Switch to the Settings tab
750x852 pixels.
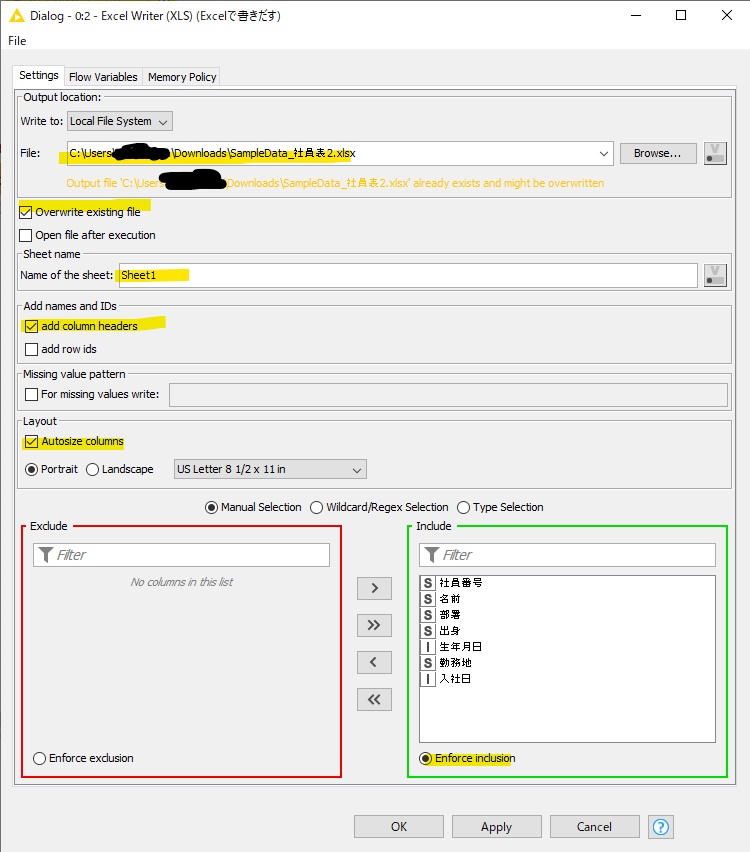coord(39,76)
